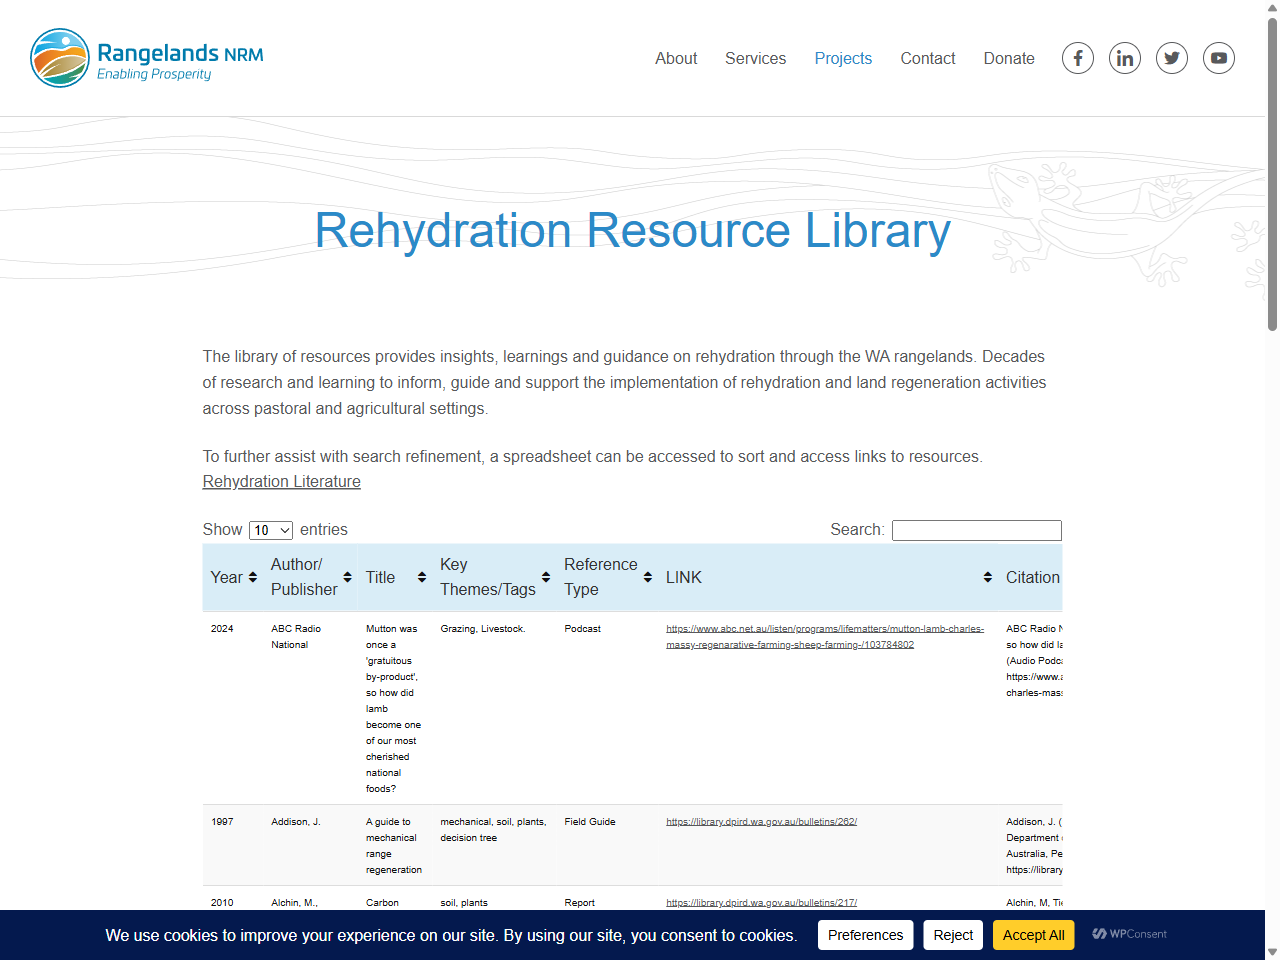Viewport: 1280px width, 960px height.
Task: Click the Rangelands NRM logo
Action: 147,58
